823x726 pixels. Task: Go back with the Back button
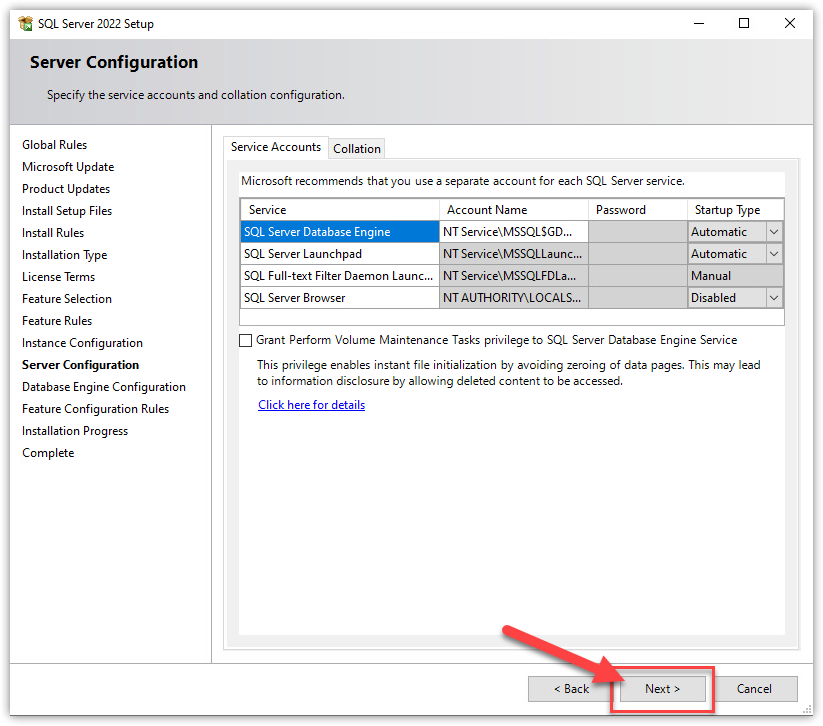[571, 689]
